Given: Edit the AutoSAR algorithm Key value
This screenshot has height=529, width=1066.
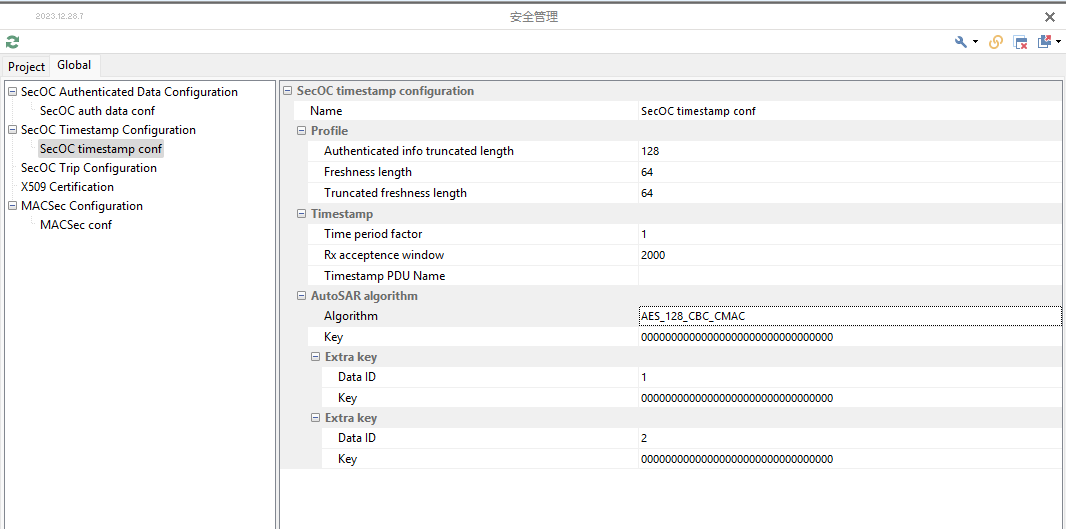Looking at the screenshot, I should click(x=850, y=337).
